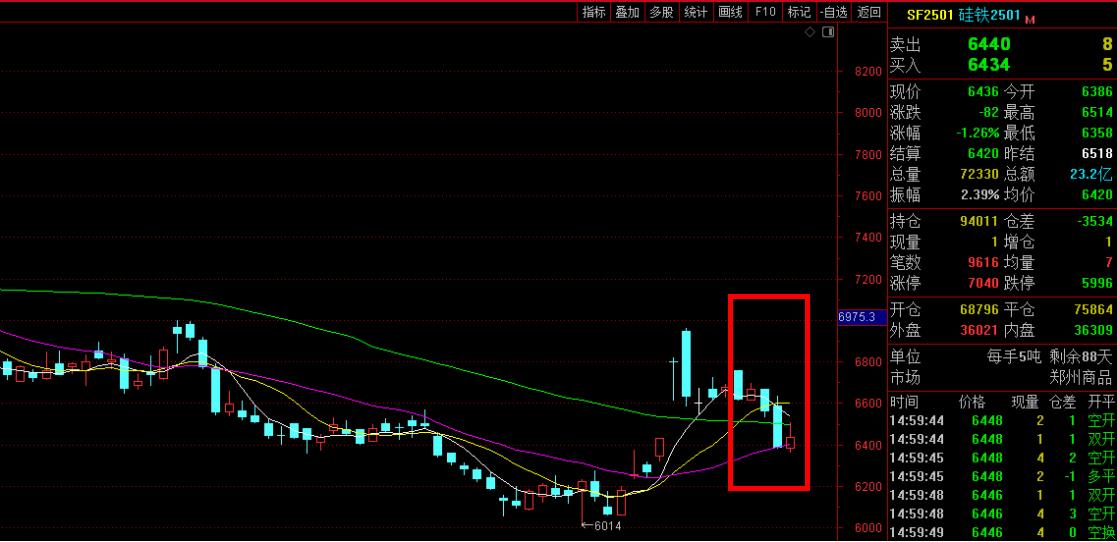Switch to 多股 multi-stock view
The image size is (1117, 542).
tap(661, 12)
